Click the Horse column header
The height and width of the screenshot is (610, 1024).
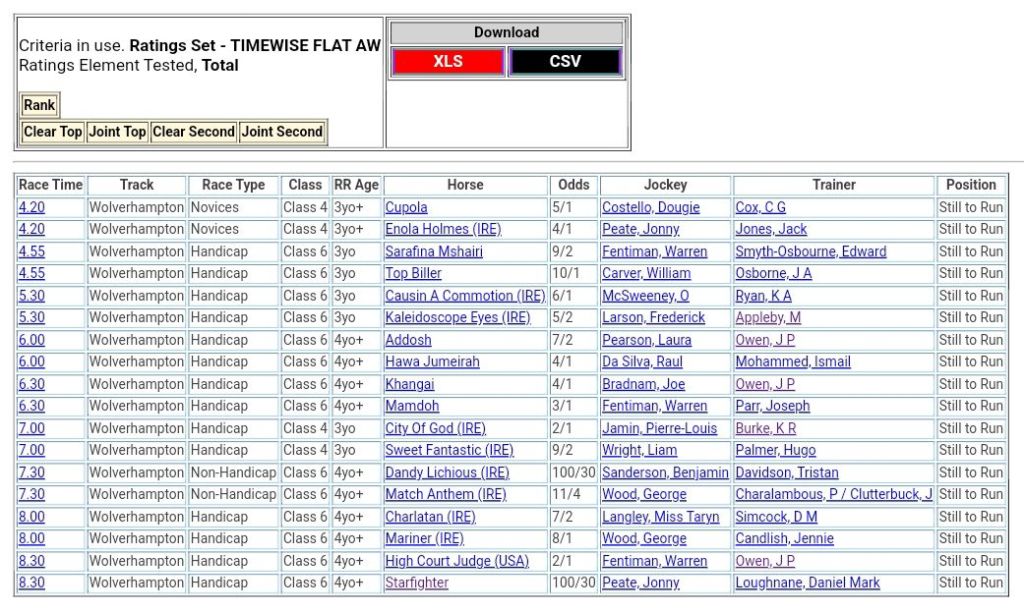pos(465,185)
